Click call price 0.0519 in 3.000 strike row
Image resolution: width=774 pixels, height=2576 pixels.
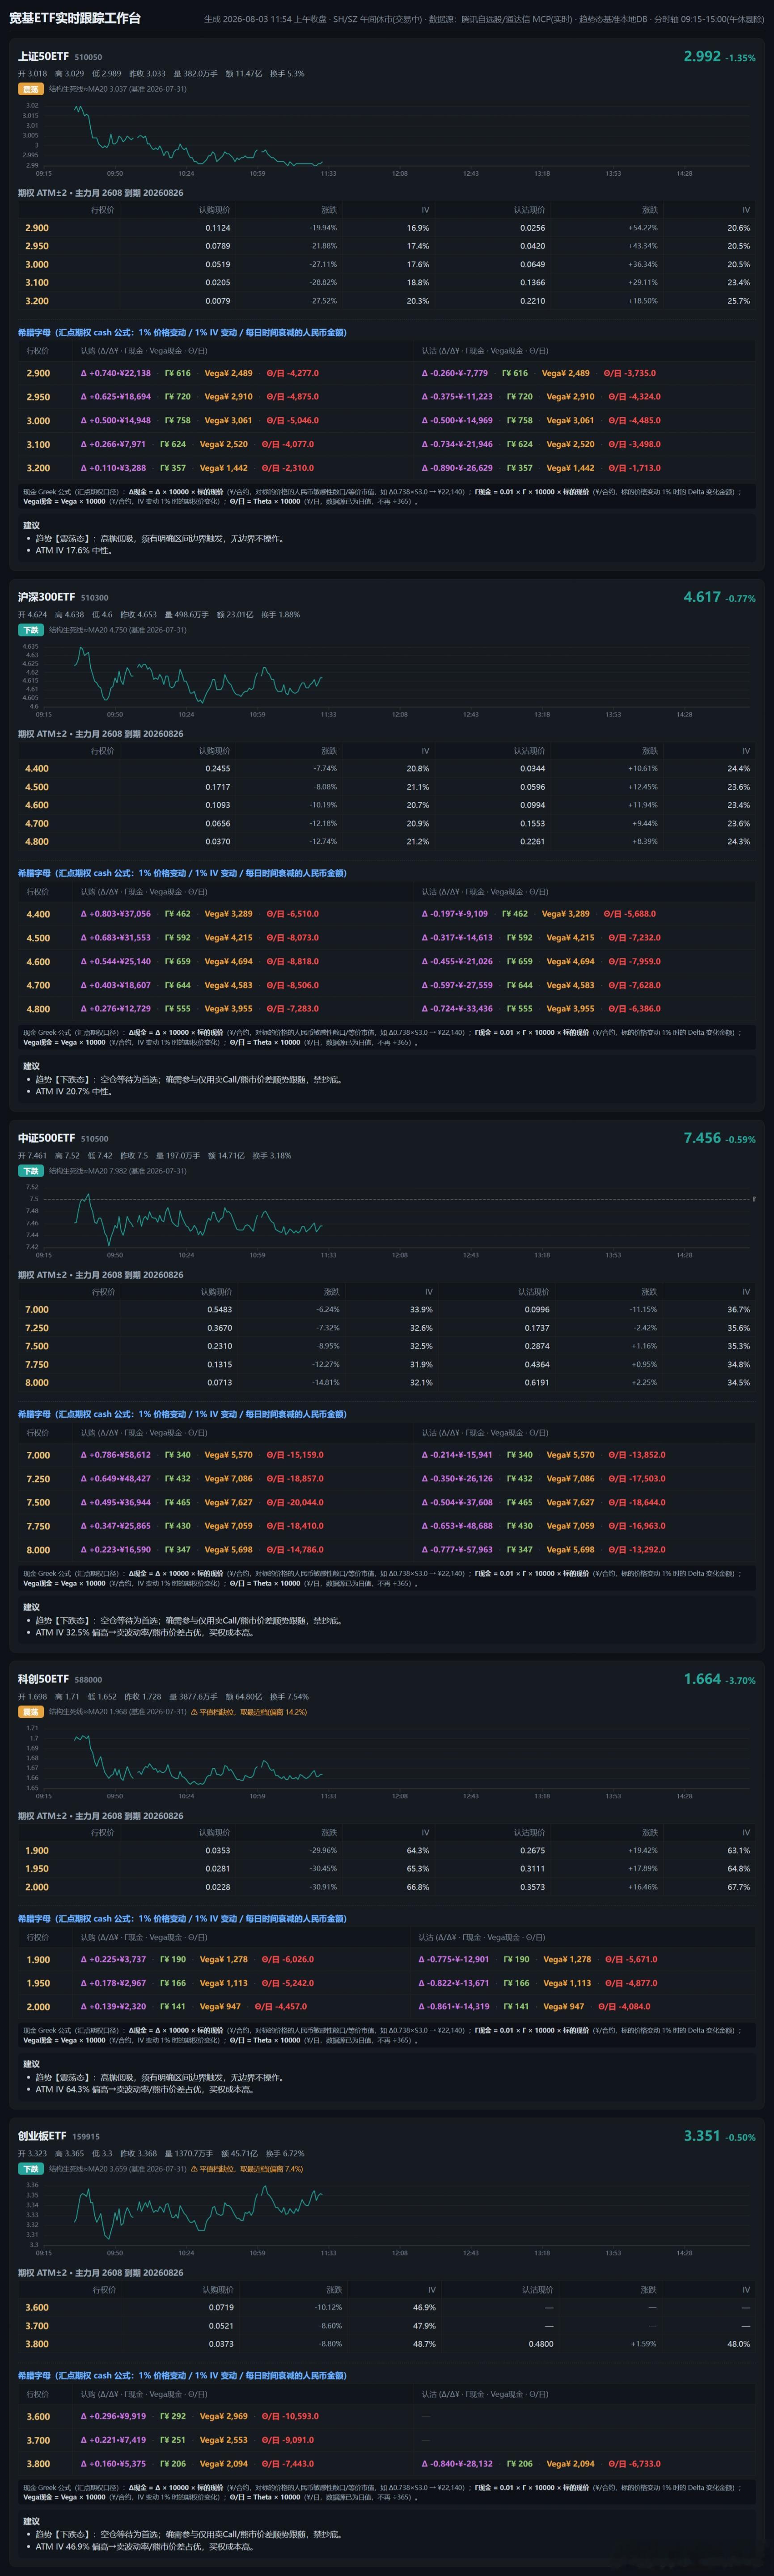218,265
